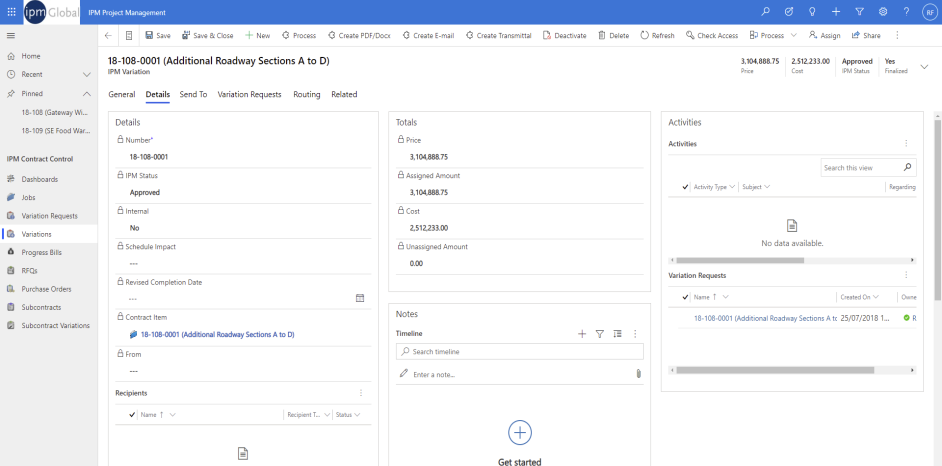Open the task flow assistant target icon
Viewport: 942px width, 466px height.
pyautogui.click(x=789, y=12)
